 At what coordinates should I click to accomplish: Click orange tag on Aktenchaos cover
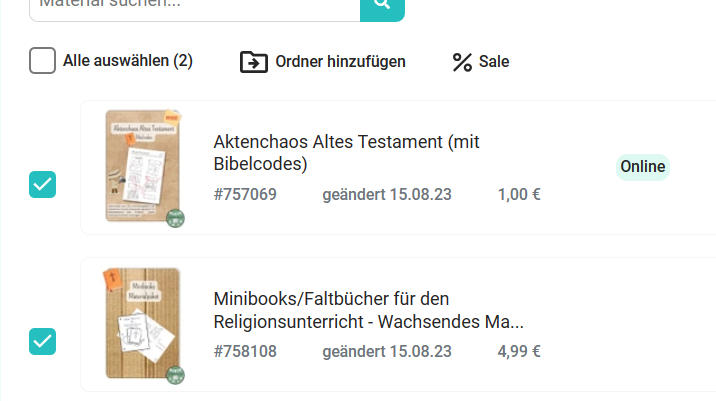coord(170,118)
